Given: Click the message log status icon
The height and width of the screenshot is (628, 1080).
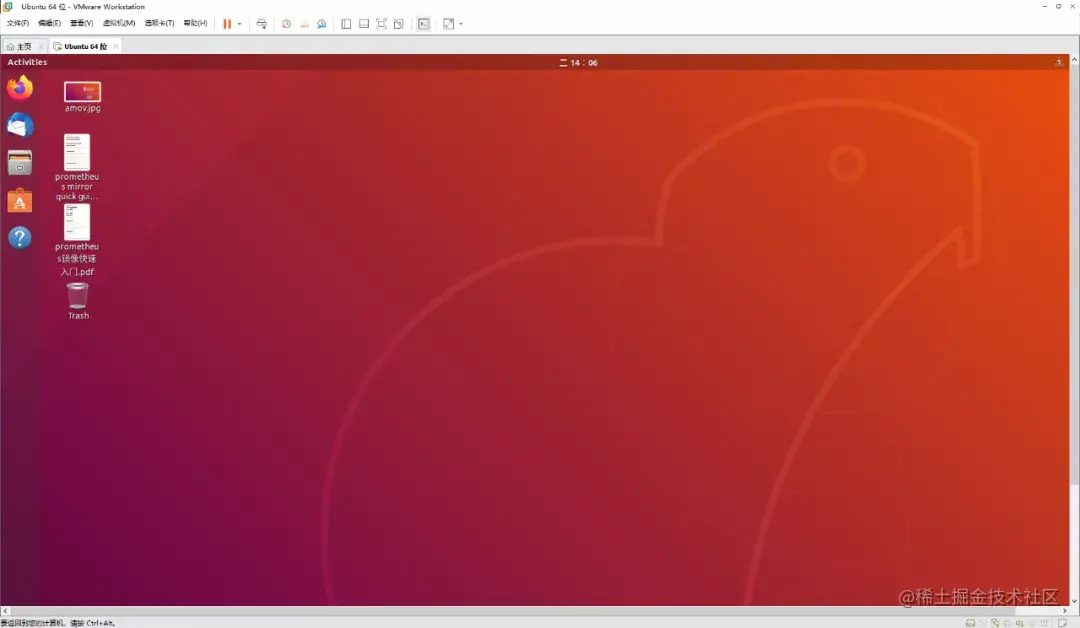Looking at the screenshot, I should pos(1063,623).
